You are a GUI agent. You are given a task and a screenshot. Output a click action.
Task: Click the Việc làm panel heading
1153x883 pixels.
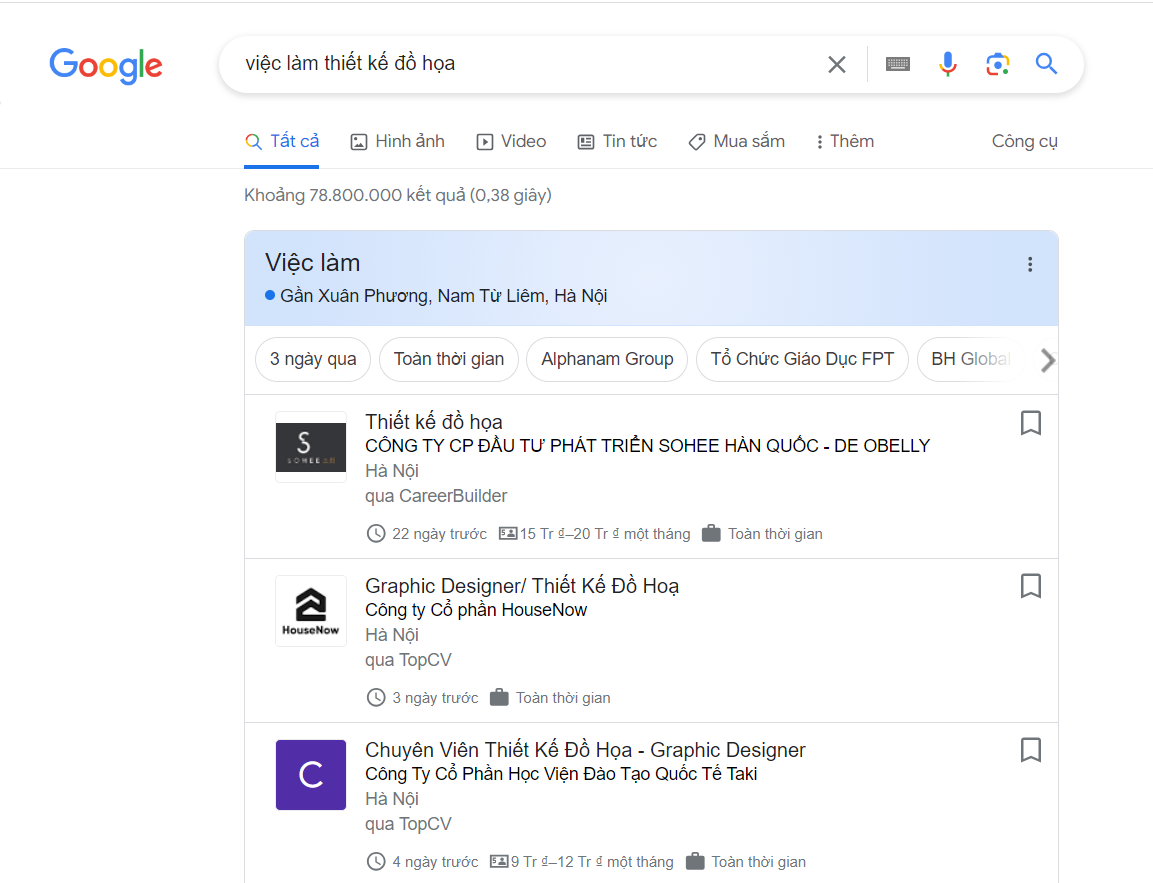pyautogui.click(x=313, y=263)
